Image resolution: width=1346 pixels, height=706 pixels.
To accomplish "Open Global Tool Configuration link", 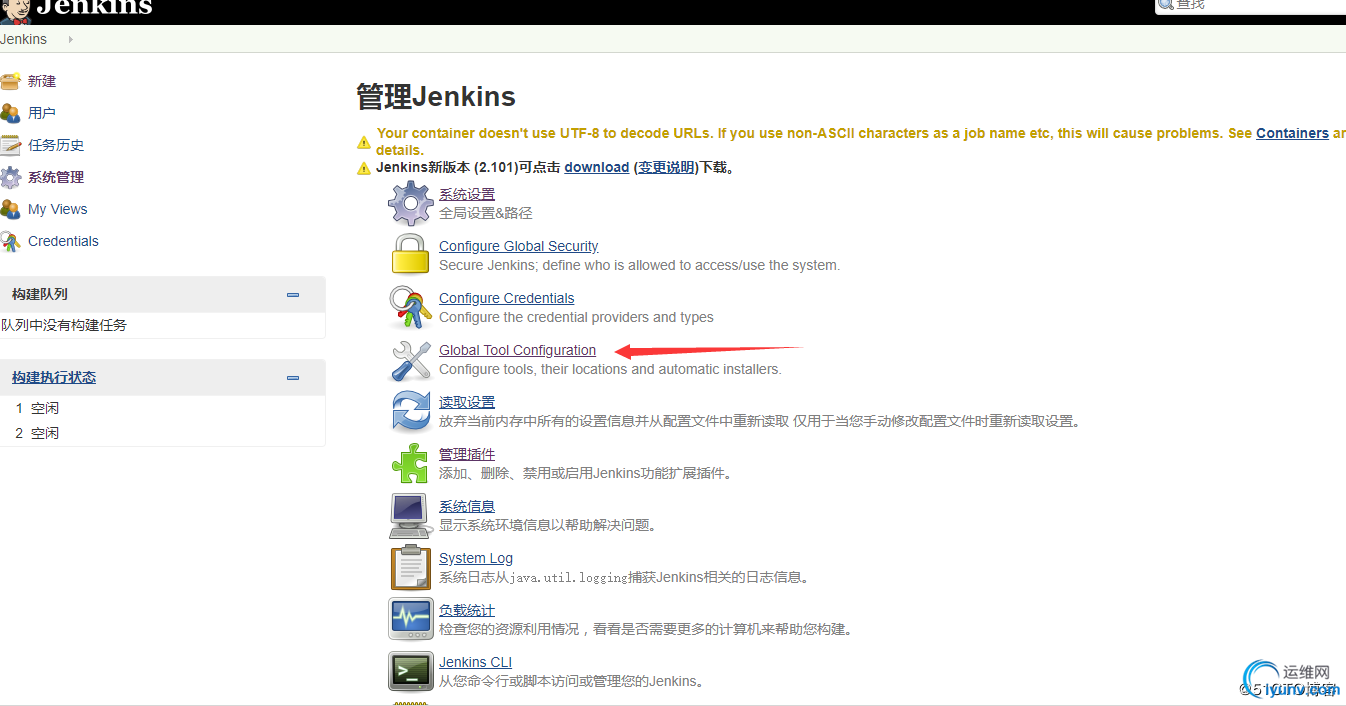I will coord(517,350).
